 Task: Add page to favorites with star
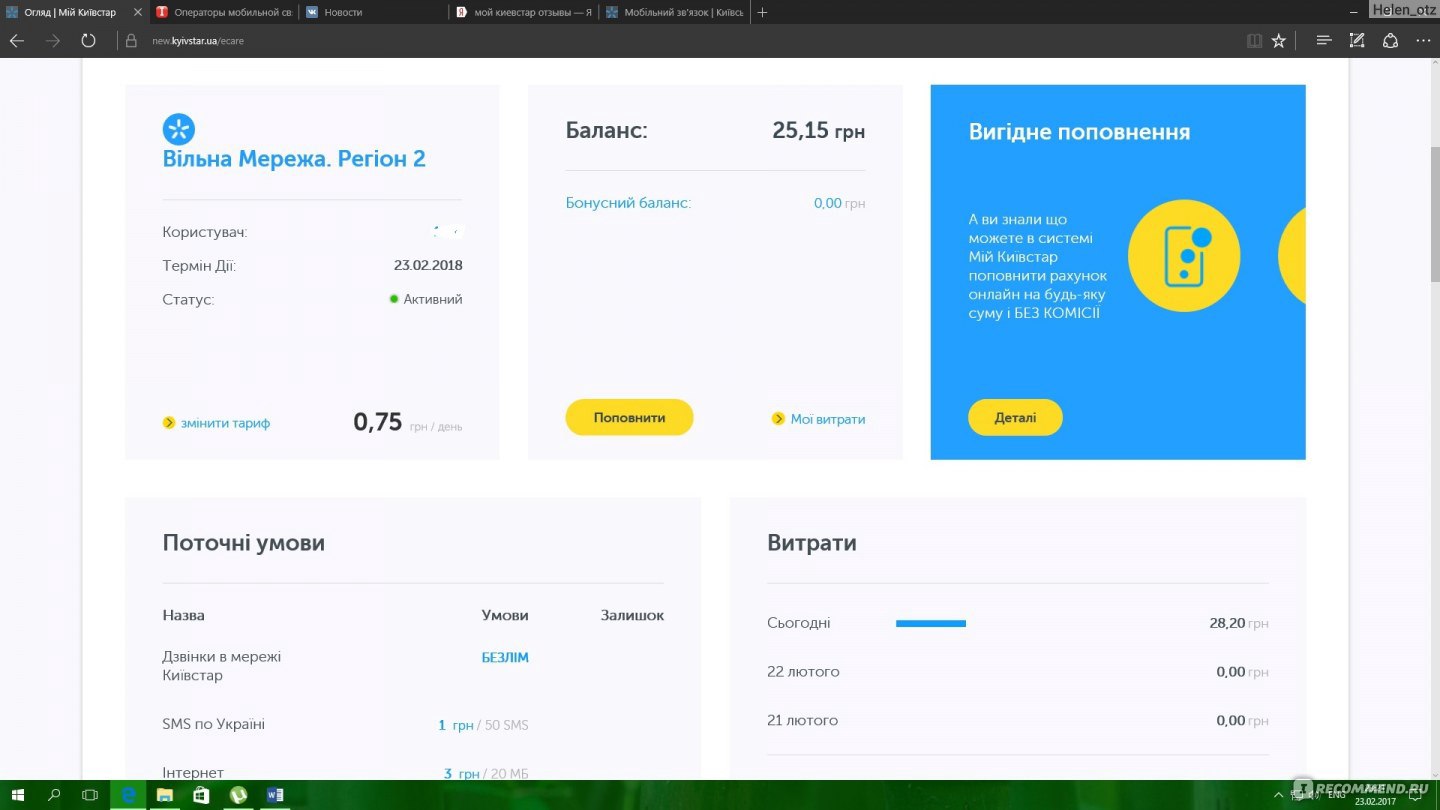point(1278,41)
